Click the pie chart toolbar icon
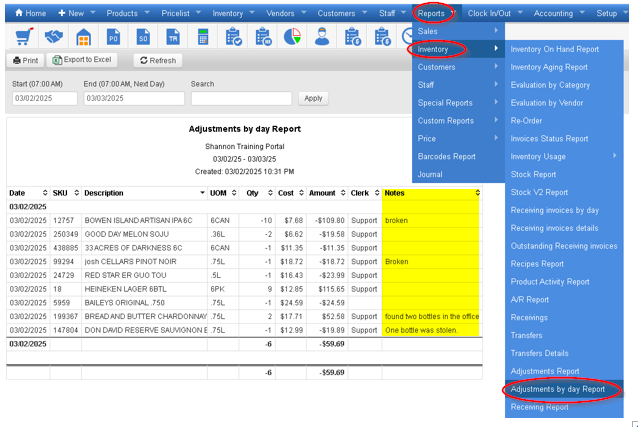The image size is (638, 427). [292, 37]
